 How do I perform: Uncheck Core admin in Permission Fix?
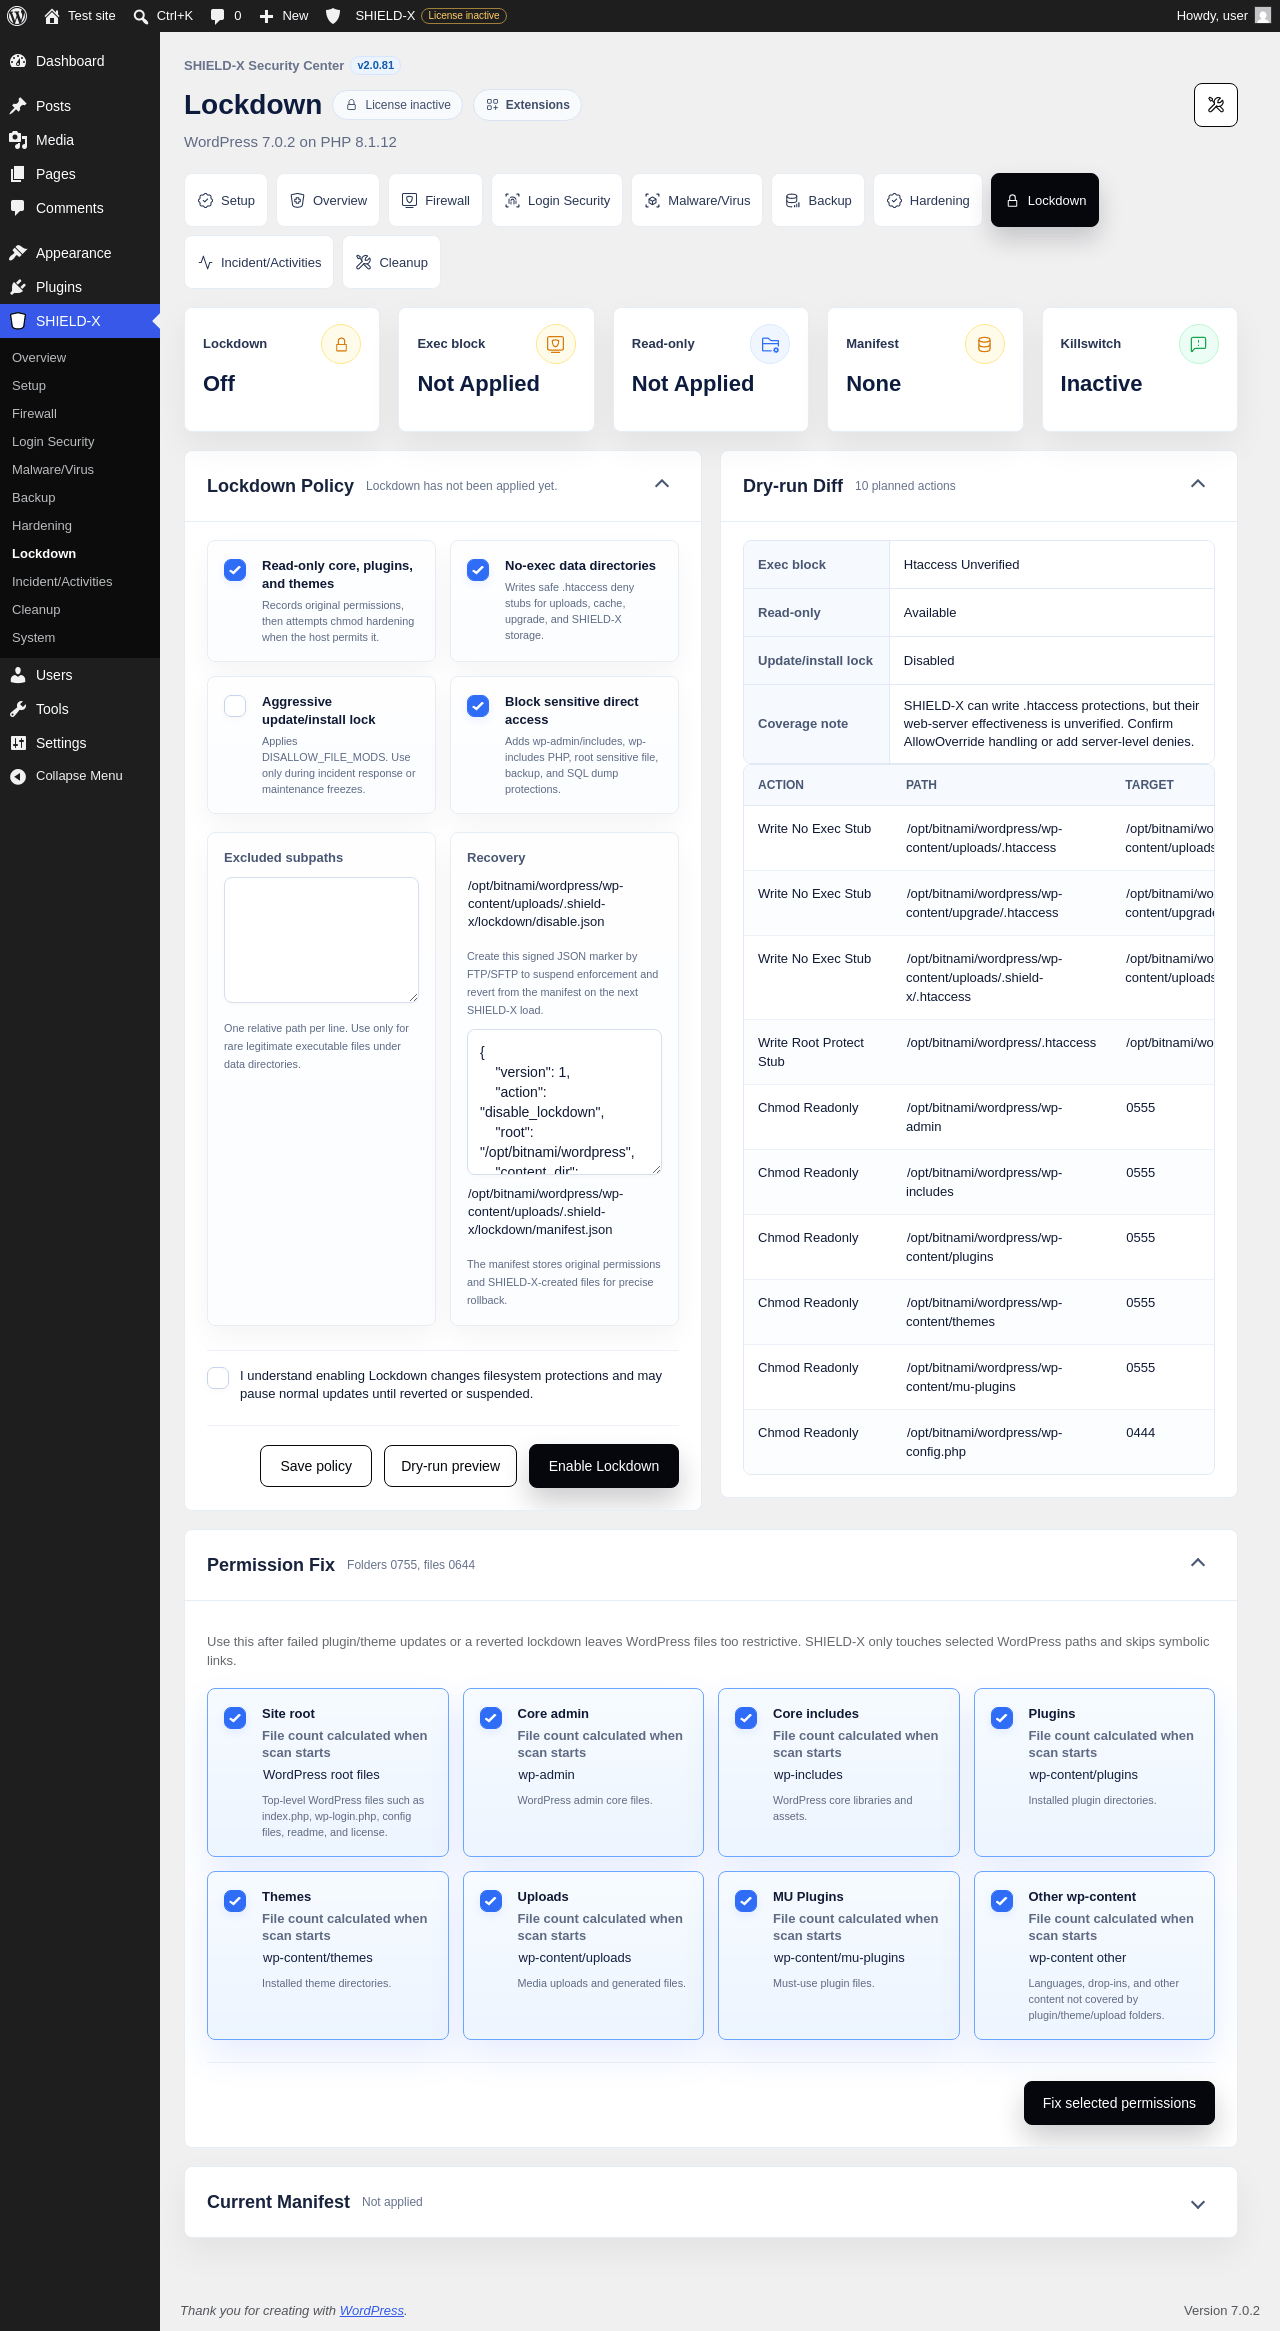coord(491,1718)
